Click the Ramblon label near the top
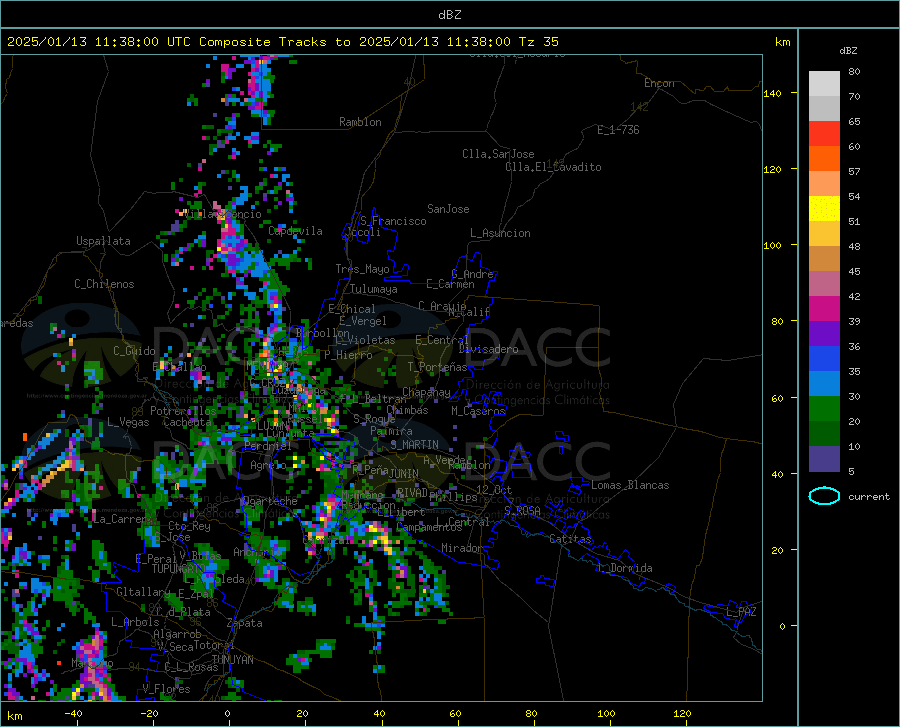The width and height of the screenshot is (900, 727). (360, 122)
